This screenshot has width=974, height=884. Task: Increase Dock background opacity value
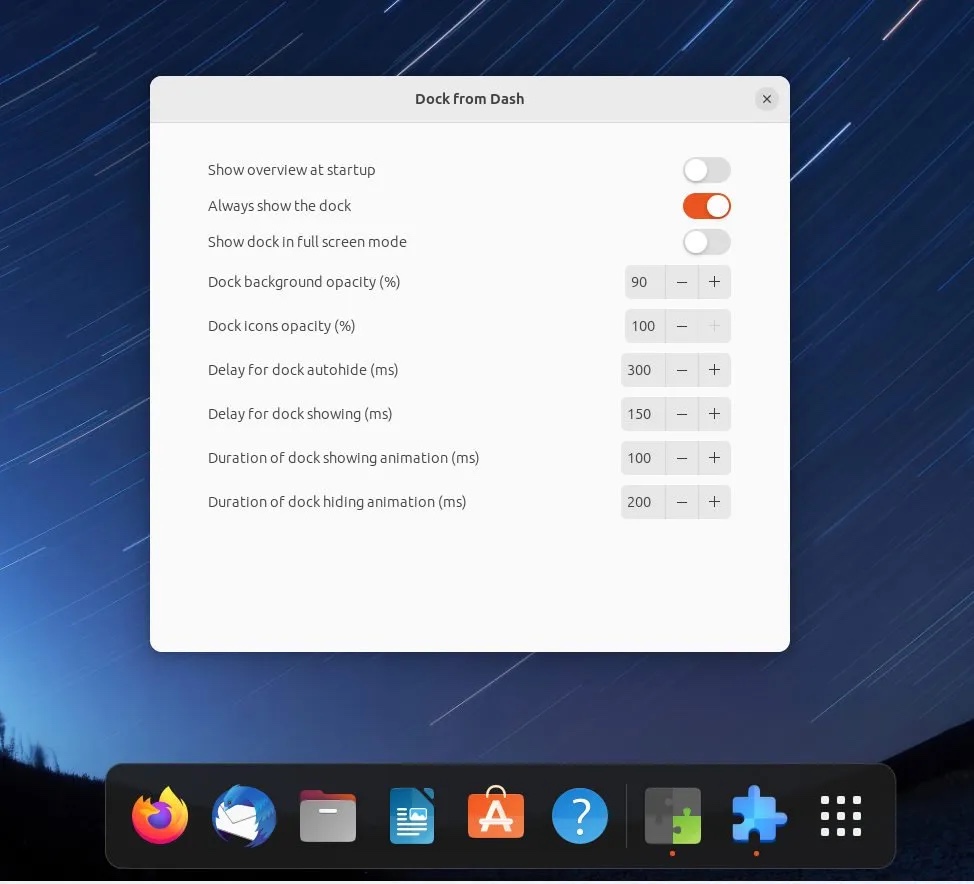[x=714, y=282]
